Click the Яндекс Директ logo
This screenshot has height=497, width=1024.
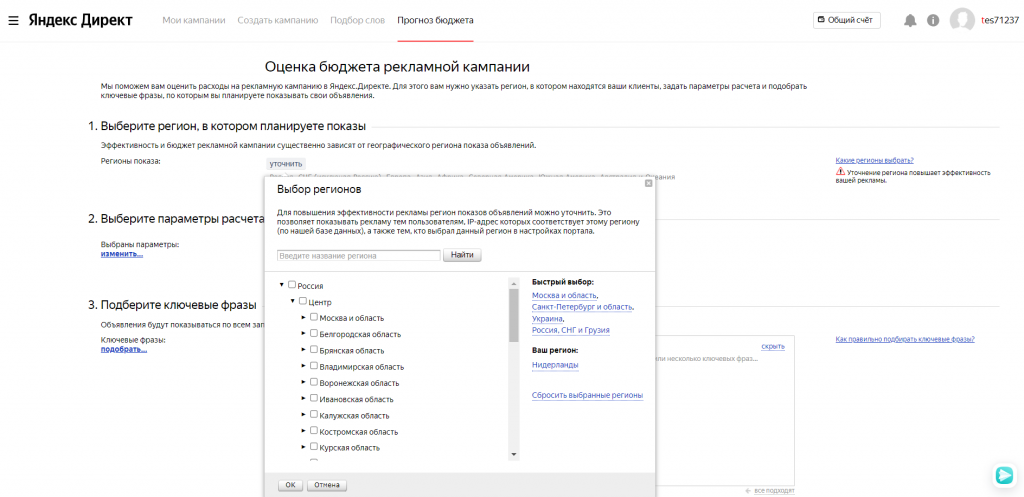[80, 20]
